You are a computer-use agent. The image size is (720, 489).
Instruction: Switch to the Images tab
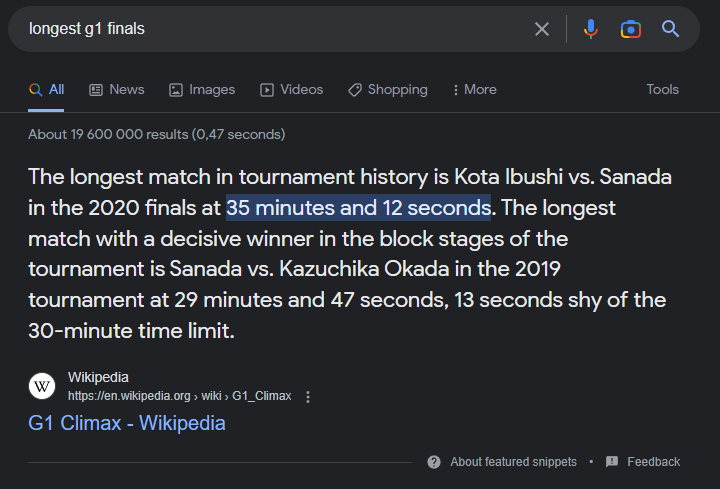(202, 90)
